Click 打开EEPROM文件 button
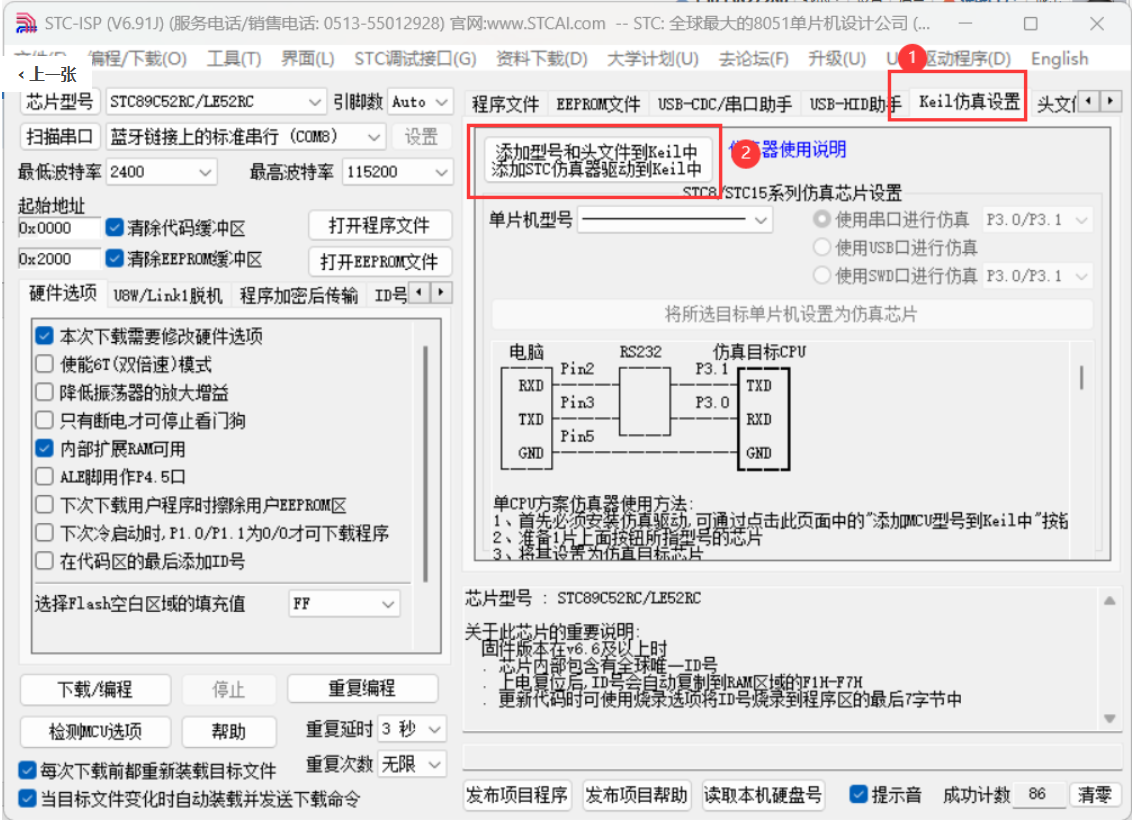 pos(382,263)
